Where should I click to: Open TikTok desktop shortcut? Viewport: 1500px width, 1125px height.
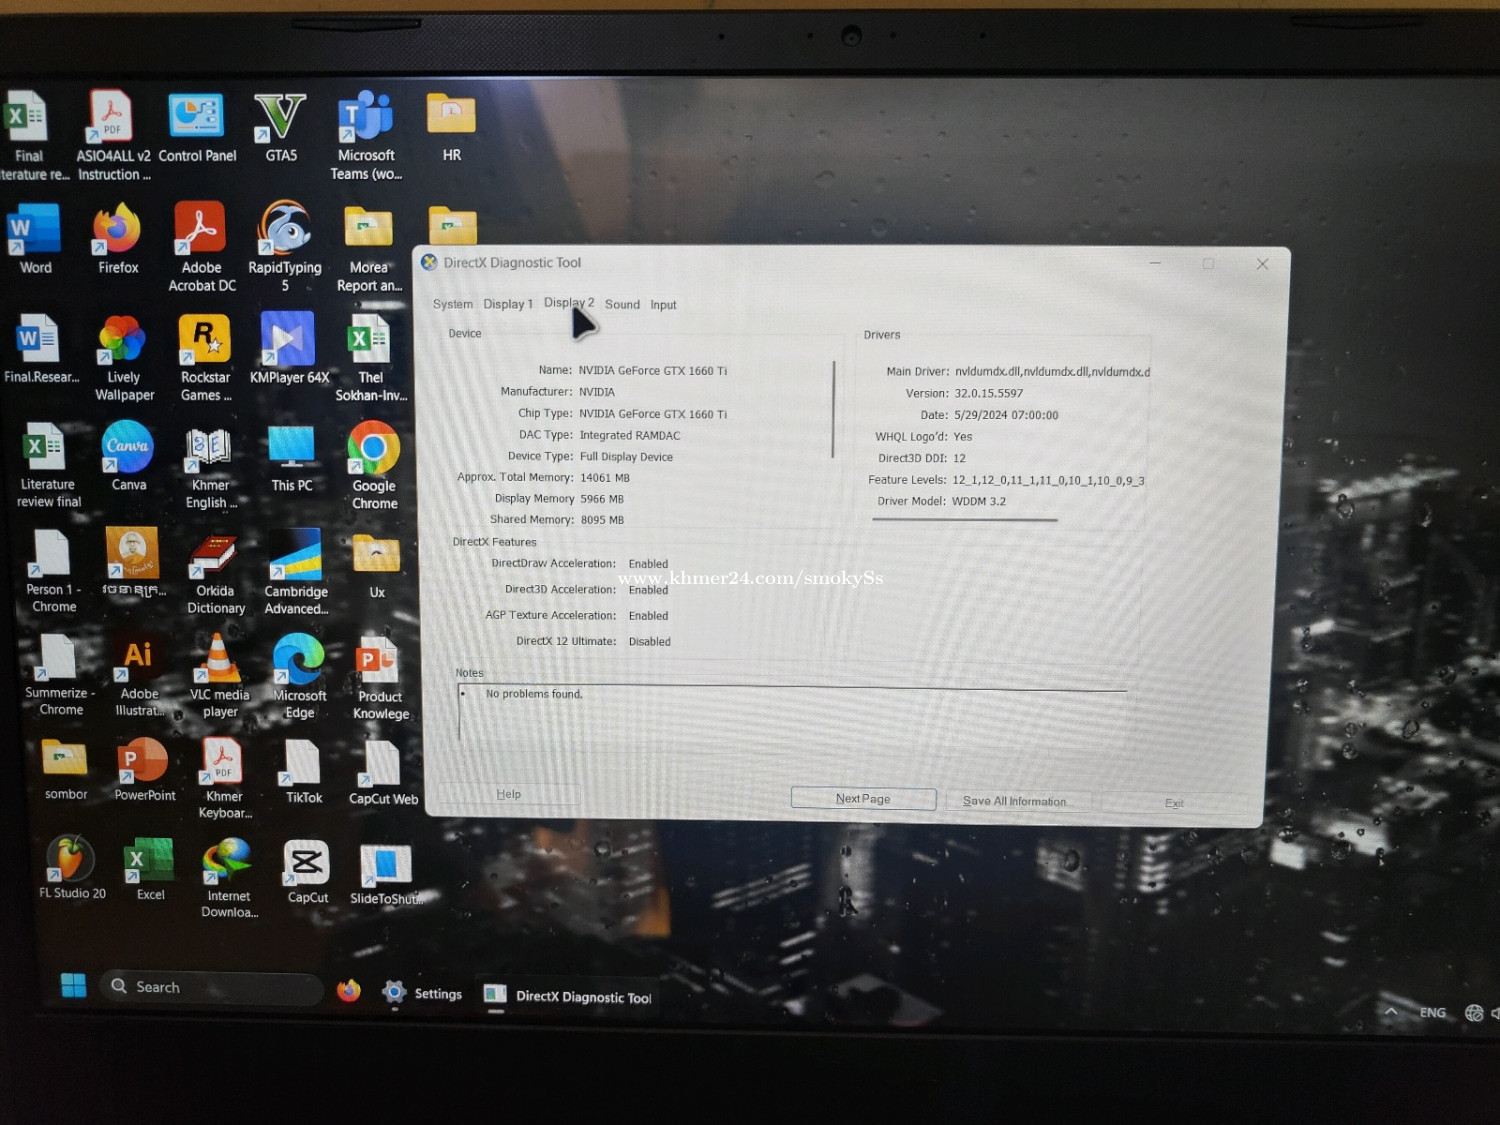coord(303,772)
